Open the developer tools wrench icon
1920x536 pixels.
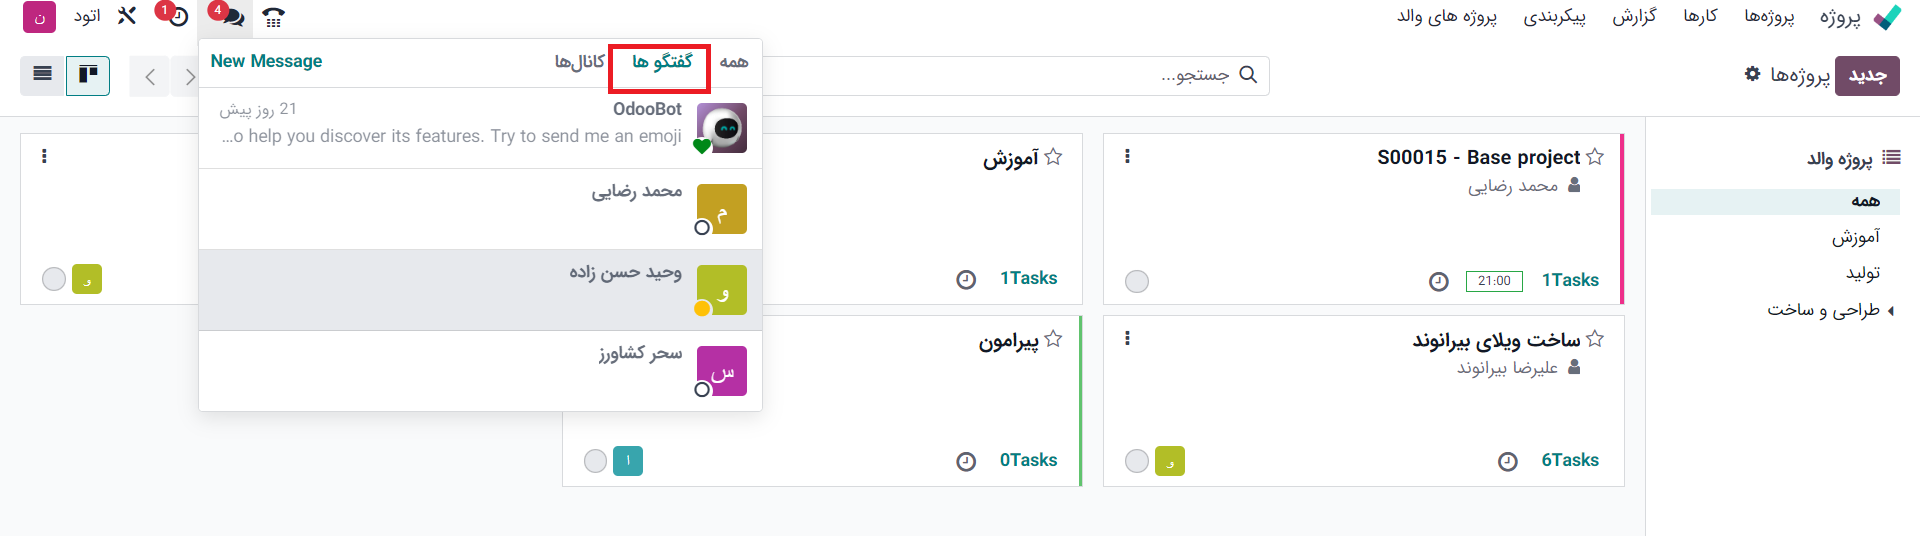click(126, 16)
